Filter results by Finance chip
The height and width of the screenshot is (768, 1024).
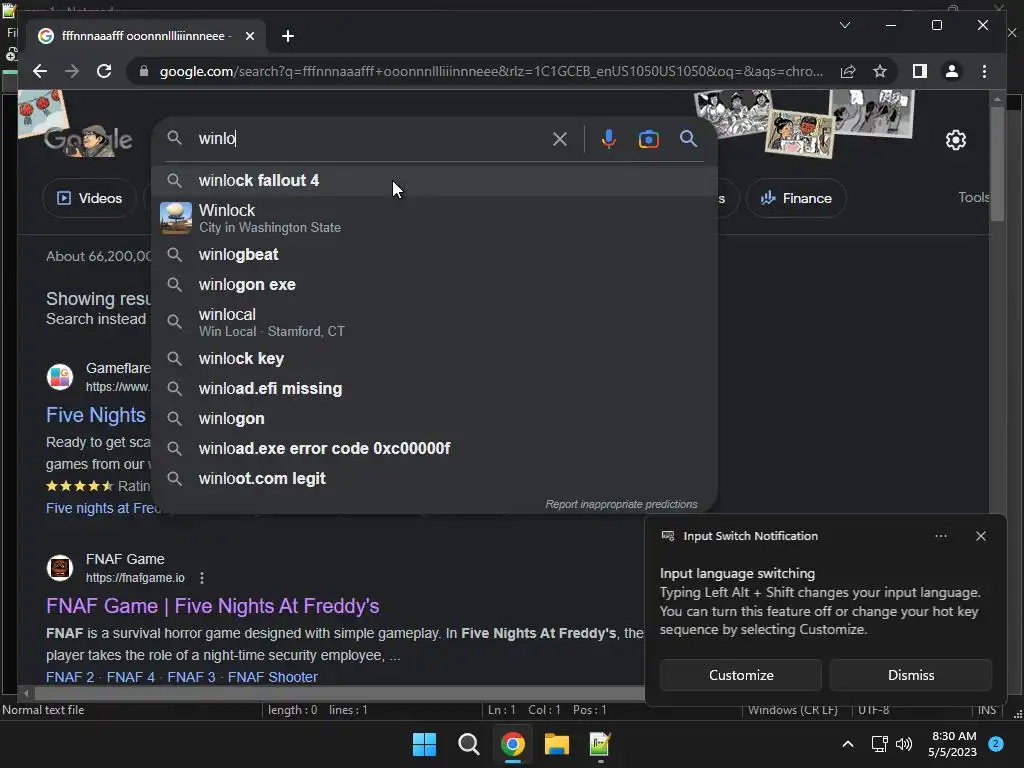pos(796,198)
